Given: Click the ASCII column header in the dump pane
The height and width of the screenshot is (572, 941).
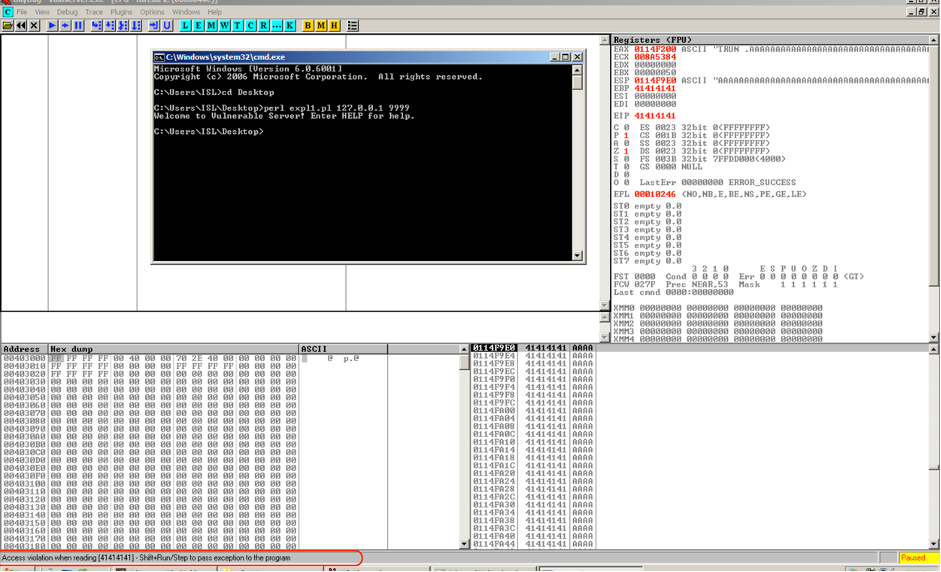Looking at the screenshot, I should point(343,349).
